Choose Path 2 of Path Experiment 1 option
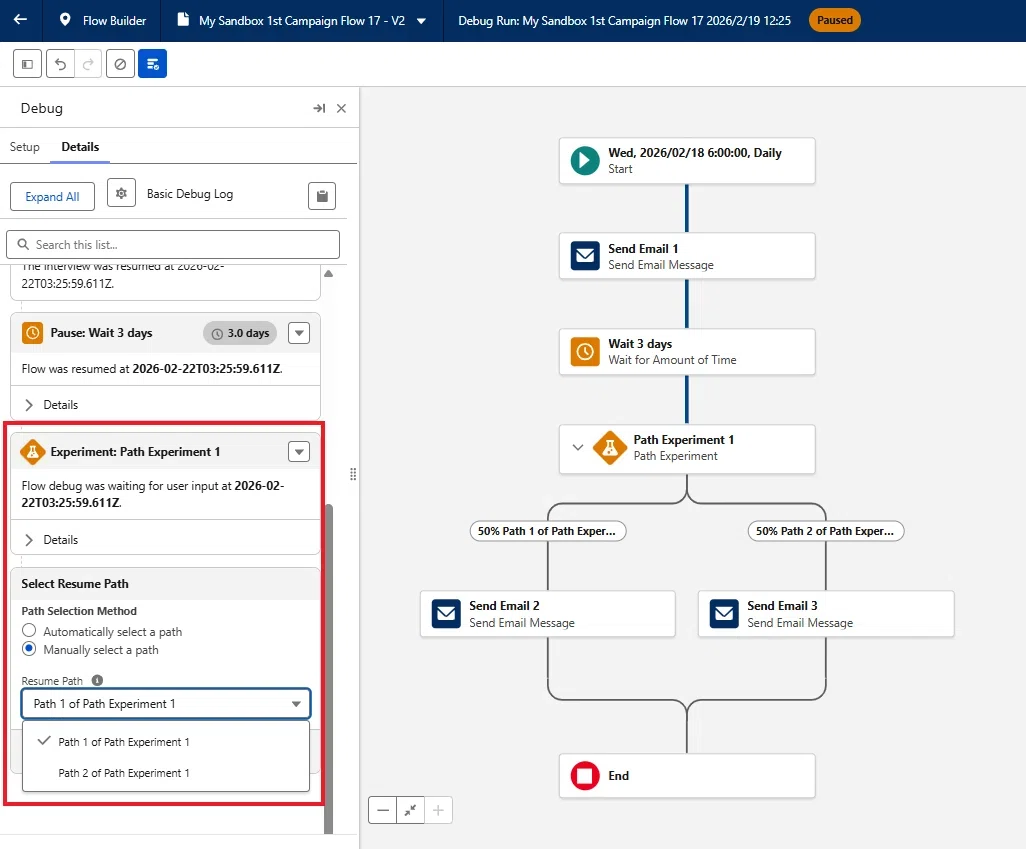This screenshot has width=1026, height=849. (166, 773)
